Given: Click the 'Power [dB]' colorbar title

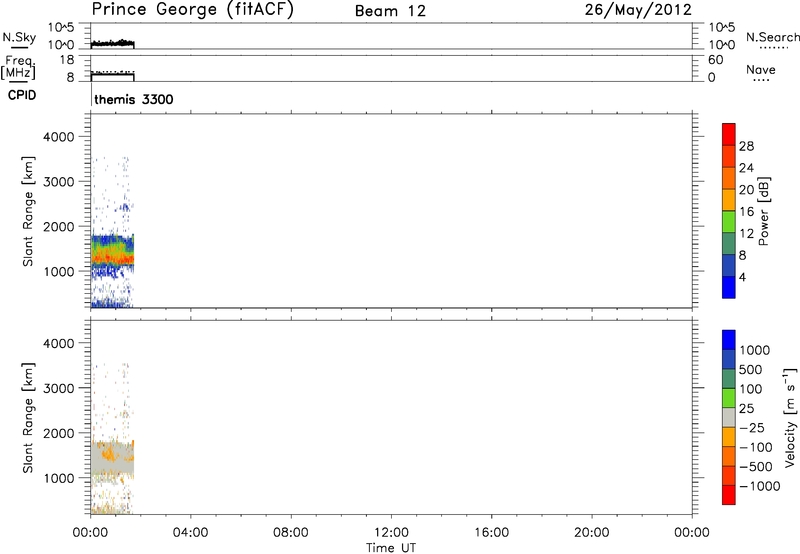Looking at the screenshot, I should [764, 211].
